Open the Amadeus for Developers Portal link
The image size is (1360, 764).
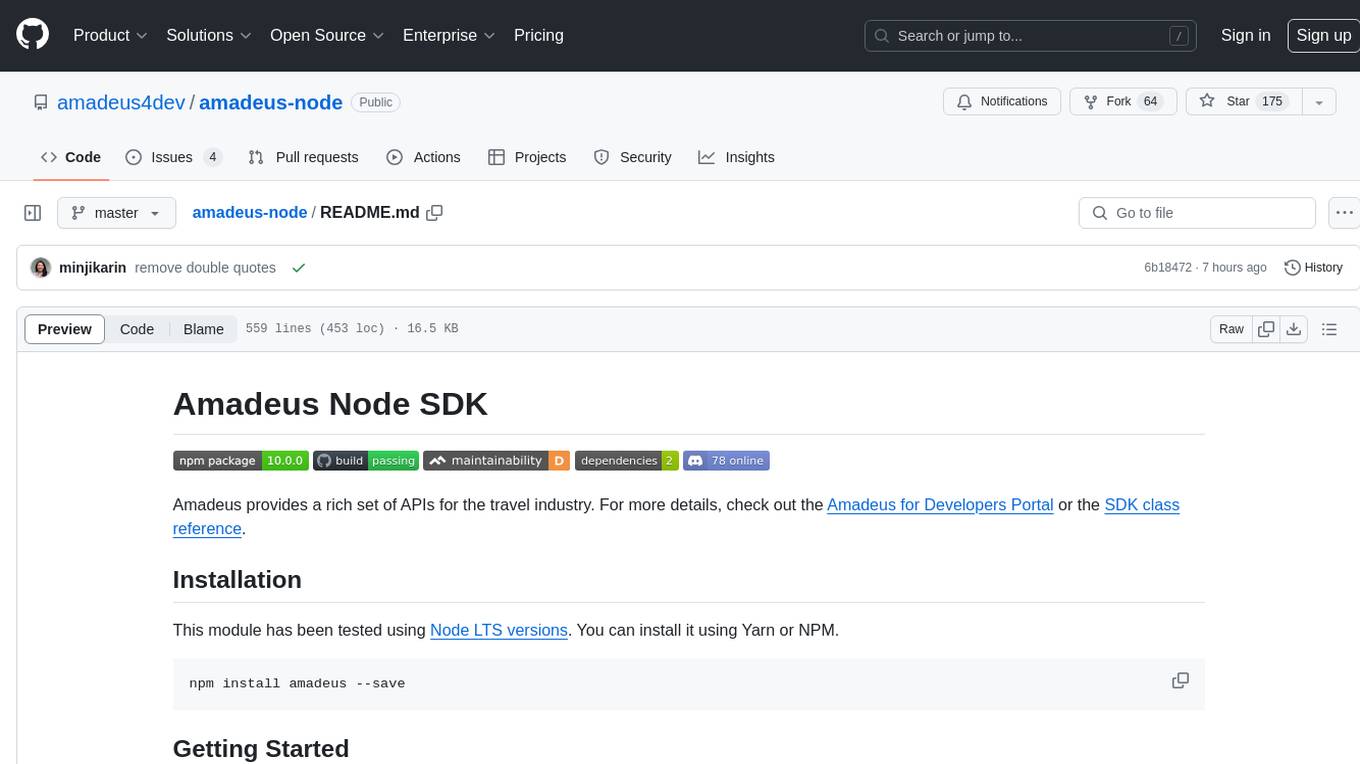[x=940, y=505]
